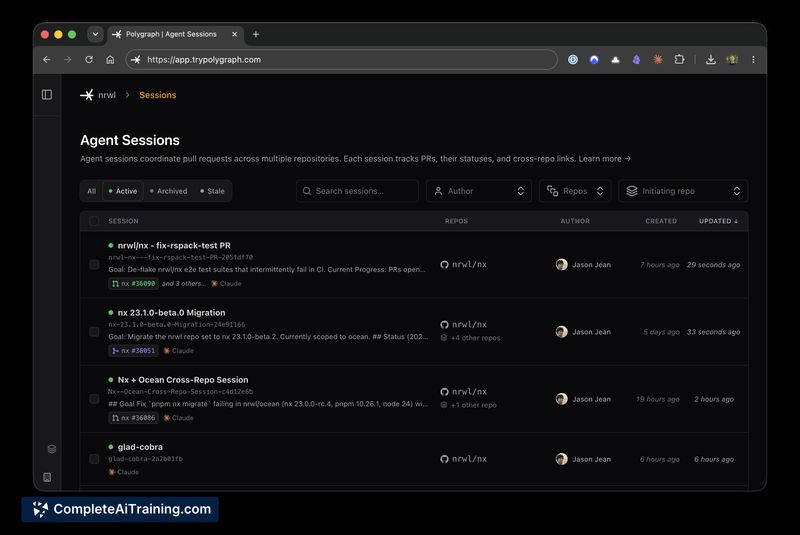This screenshot has height=535, width=800.
Task: Open the nrwl/nx - fix-rspack-test PR session
Action: [x=174, y=246]
